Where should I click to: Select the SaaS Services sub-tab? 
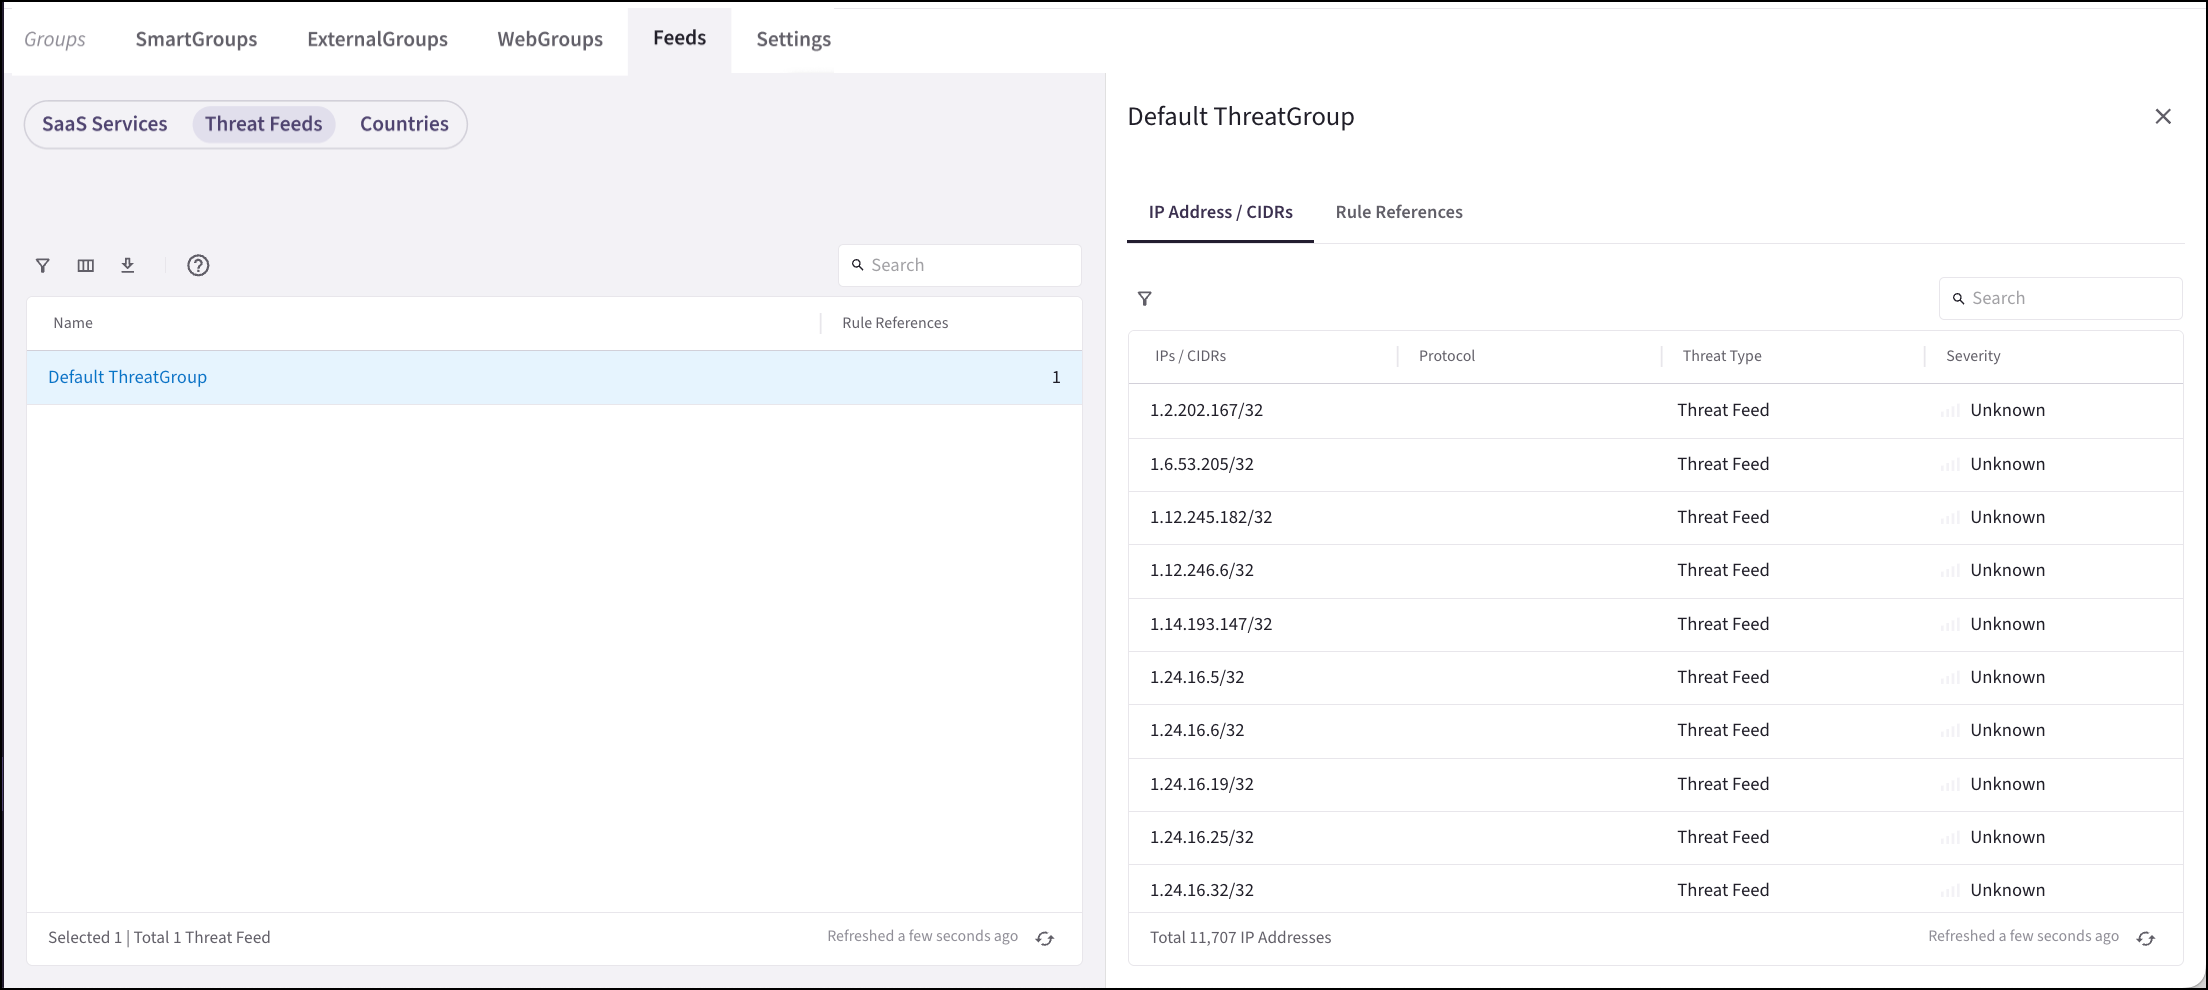[x=104, y=123]
